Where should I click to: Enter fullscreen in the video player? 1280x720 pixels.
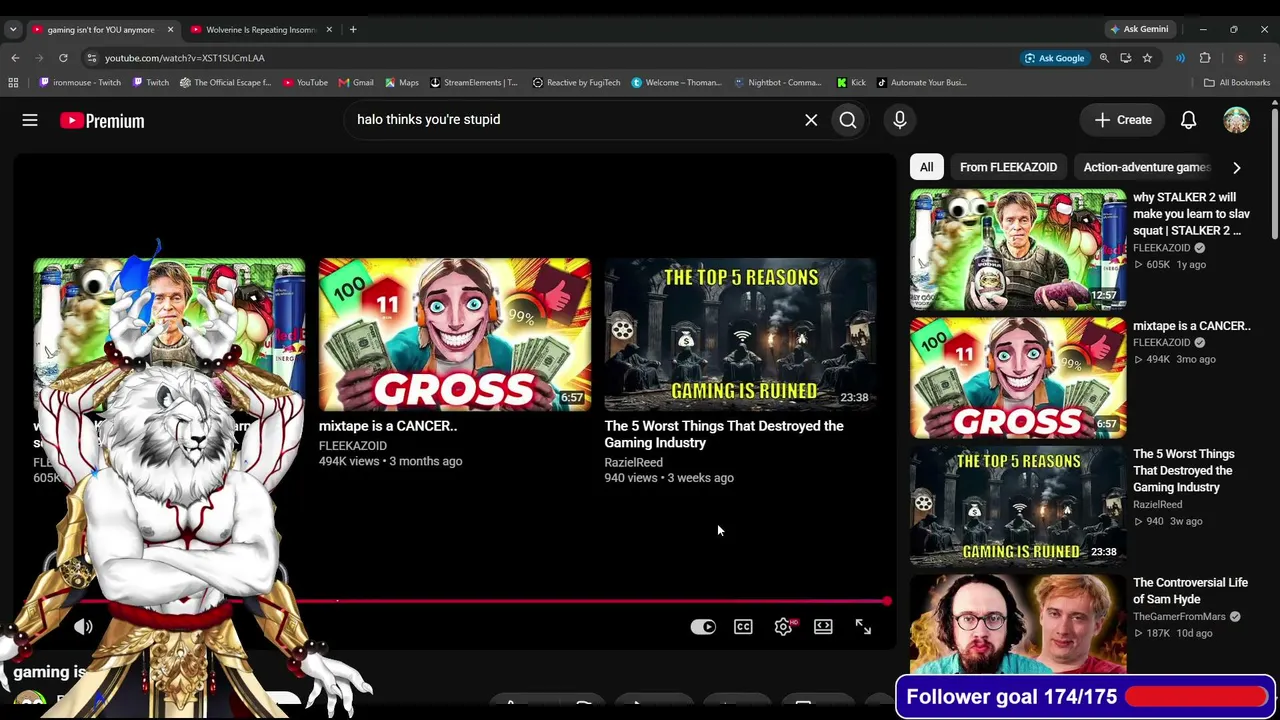tap(863, 627)
